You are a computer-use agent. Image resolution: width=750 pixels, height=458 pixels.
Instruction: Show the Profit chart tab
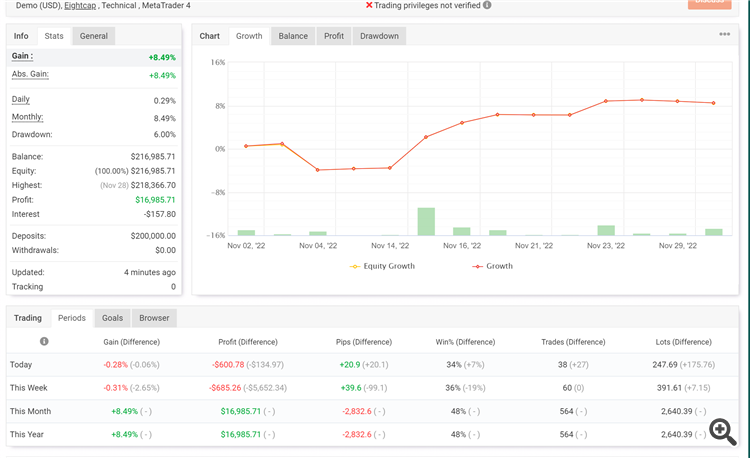point(334,36)
